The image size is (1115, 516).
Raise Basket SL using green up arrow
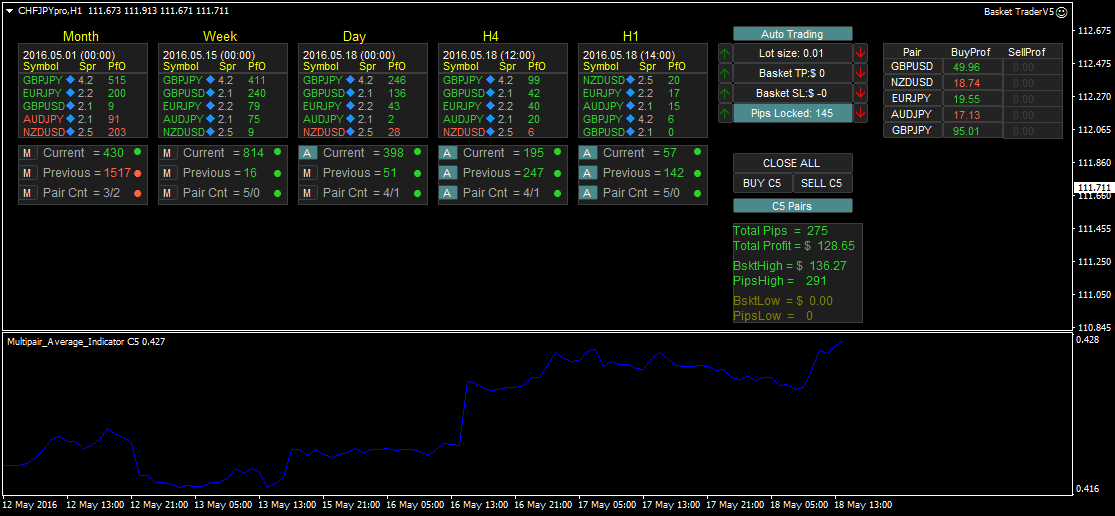coord(725,93)
